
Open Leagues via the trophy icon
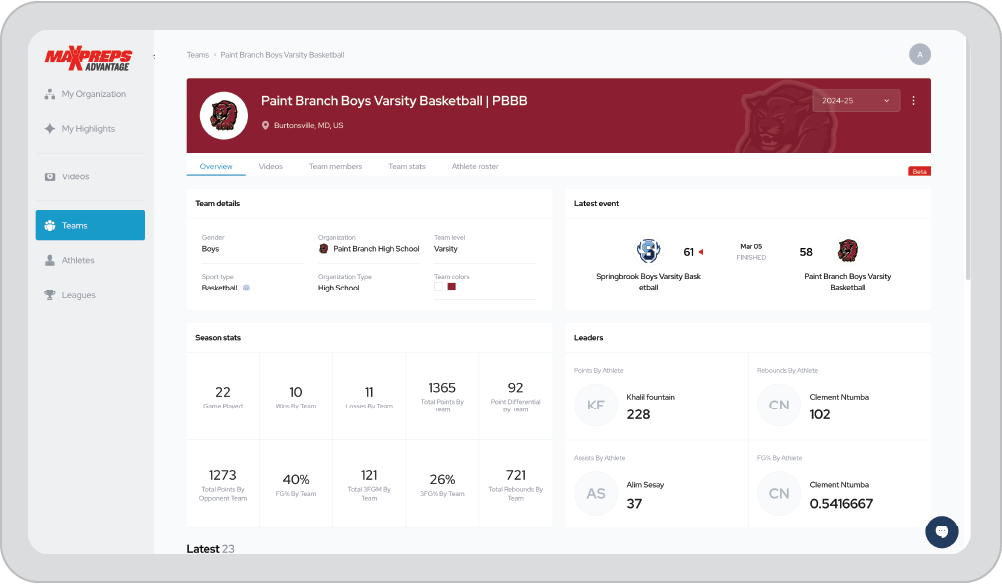(x=50, y=295)
